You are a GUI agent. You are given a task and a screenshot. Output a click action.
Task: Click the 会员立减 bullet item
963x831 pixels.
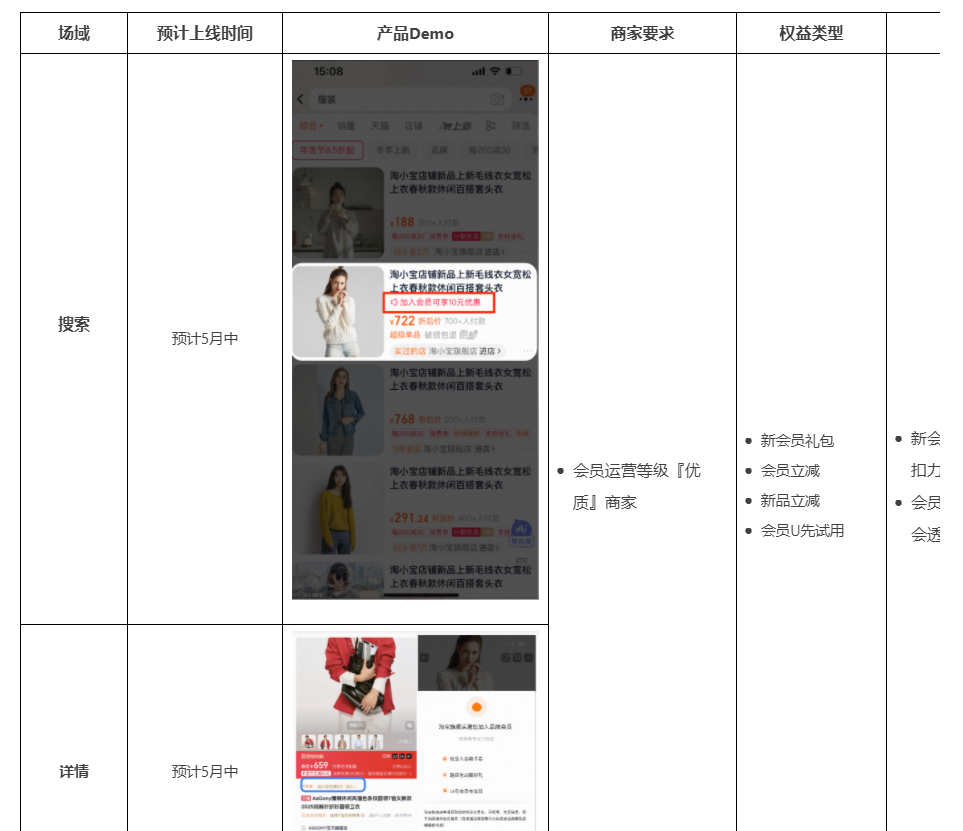(790, 470)
